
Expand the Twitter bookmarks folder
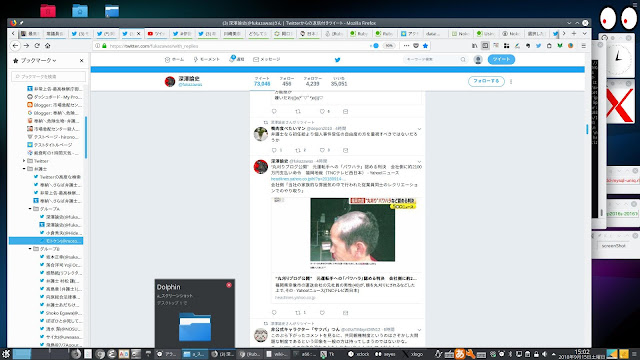[24, 161]
